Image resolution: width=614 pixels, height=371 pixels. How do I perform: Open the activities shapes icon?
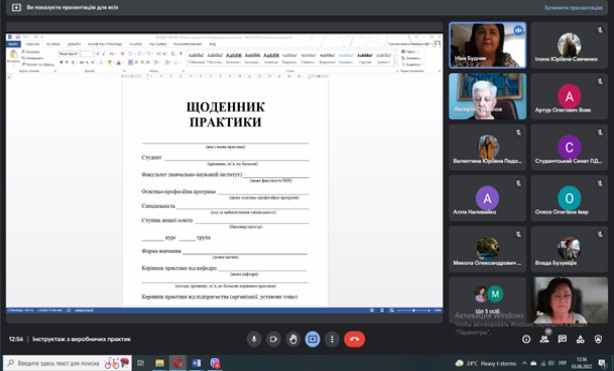[x=580, y=339]
